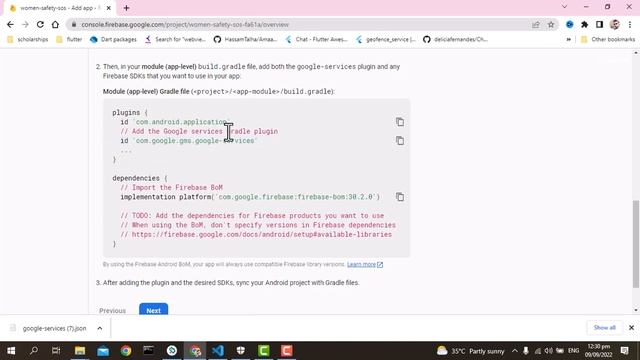Expand the google-services download options chevron
This screenshot has height=360, width=640.
point(100,328)
